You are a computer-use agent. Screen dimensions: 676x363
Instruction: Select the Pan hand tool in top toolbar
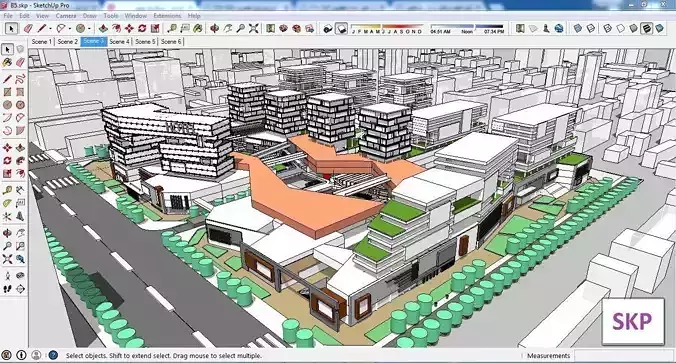point(228,28)
